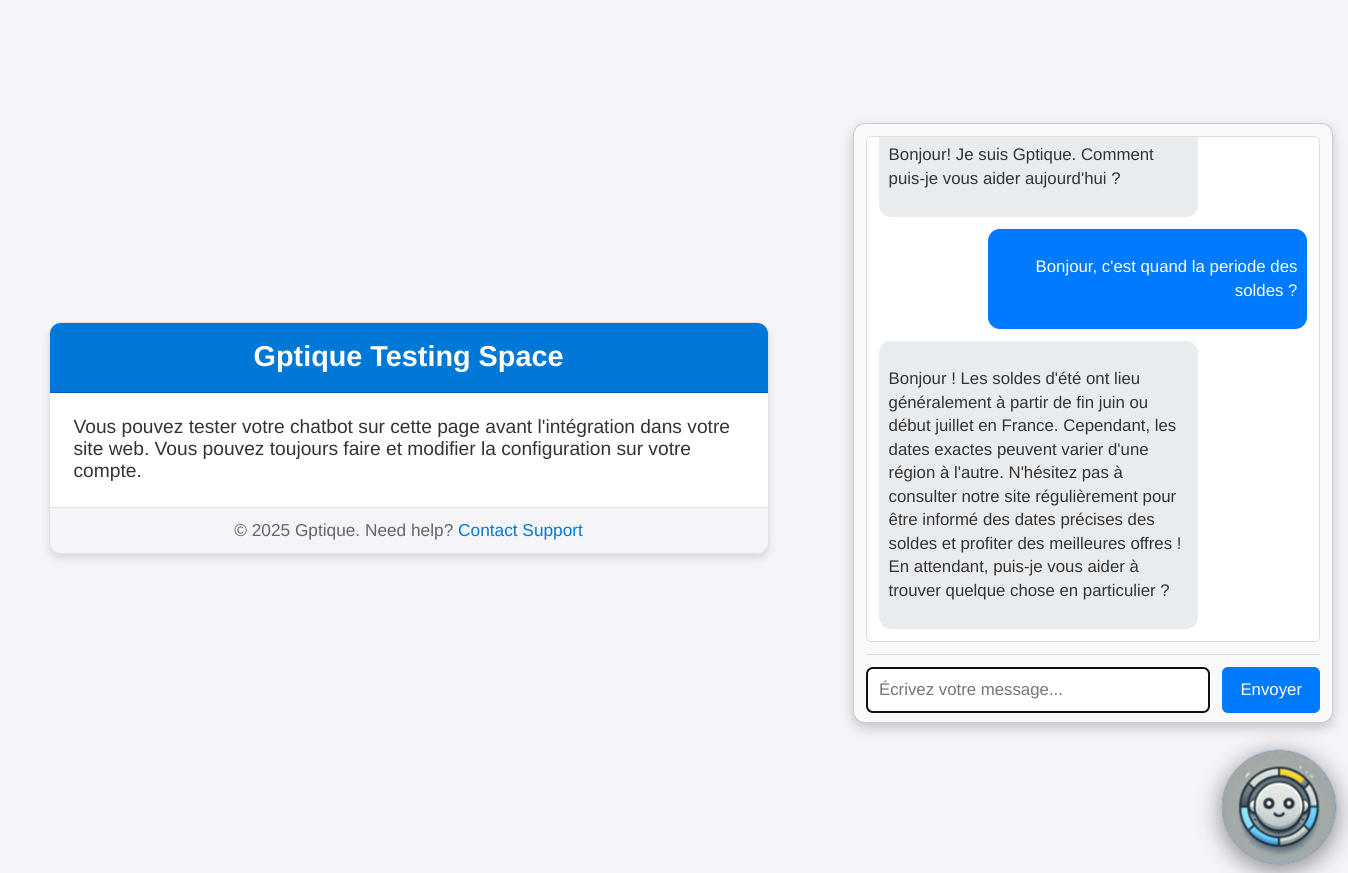Focus the "Écrivez votre message..." input field
The image size is (1348, 873).
coord(1038,690)
